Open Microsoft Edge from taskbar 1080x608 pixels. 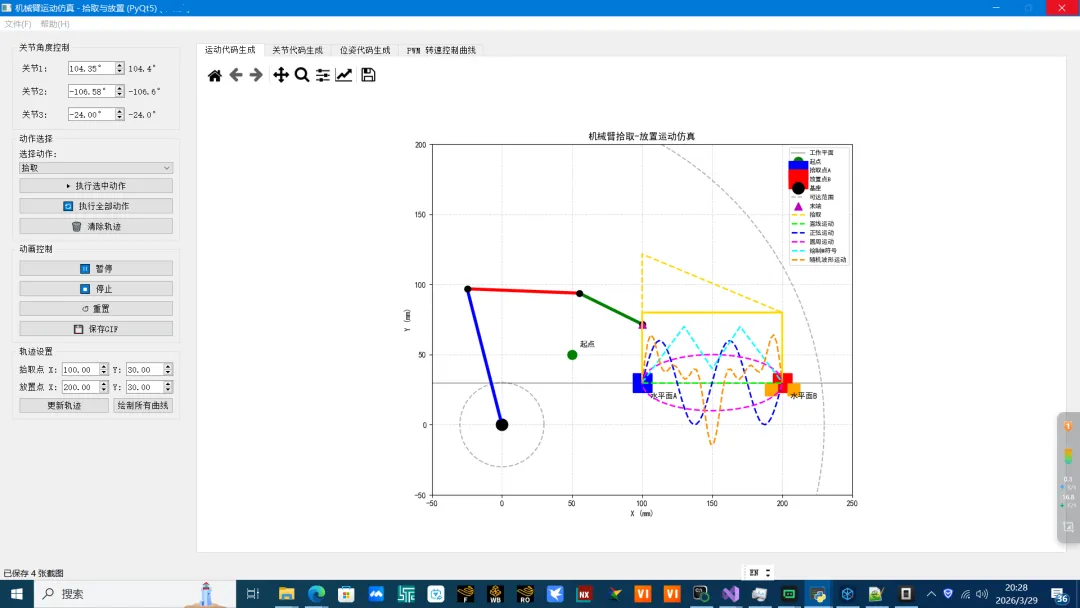pyautogui.click(x=316, y=594)
